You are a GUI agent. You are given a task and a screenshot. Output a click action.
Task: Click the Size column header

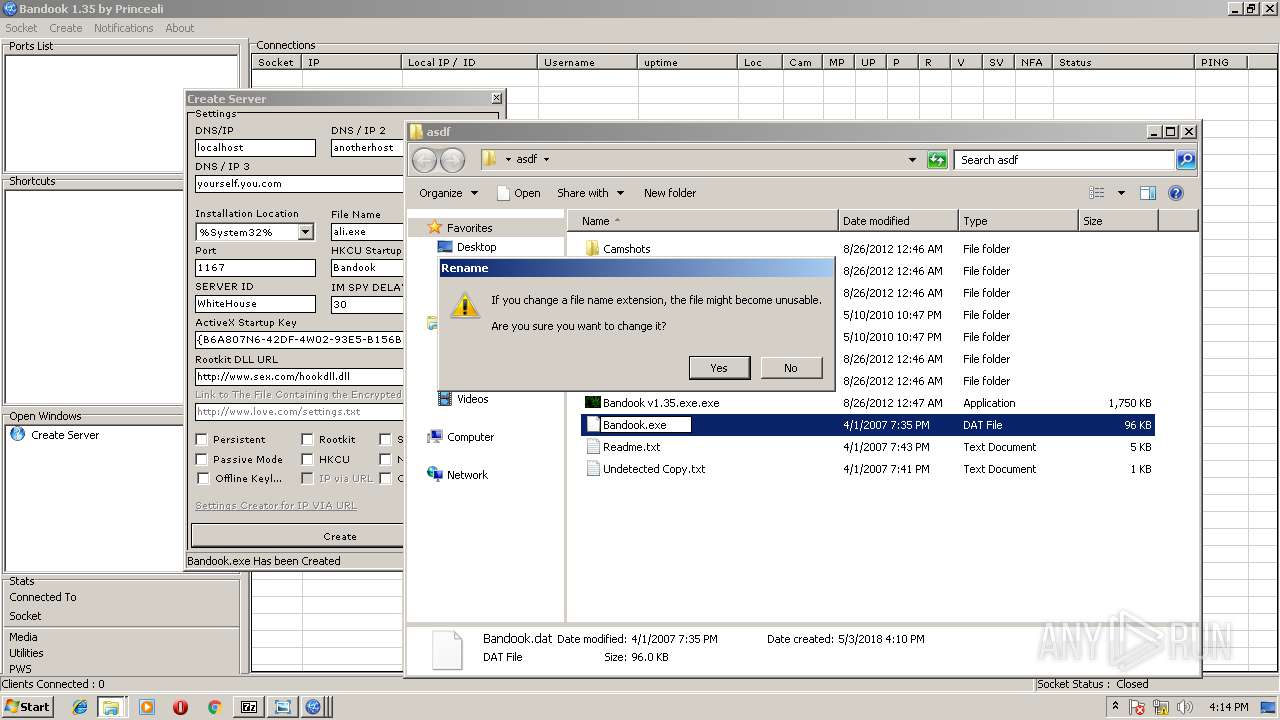pyautogui.click(x=1118, y=221)
